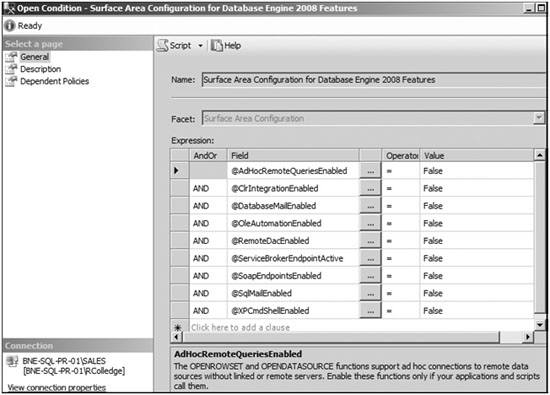Open ellipsis editor for @DatabaseMailEnabled
The height and width of the screenshot is (395, 550).
tap(370, 206)
